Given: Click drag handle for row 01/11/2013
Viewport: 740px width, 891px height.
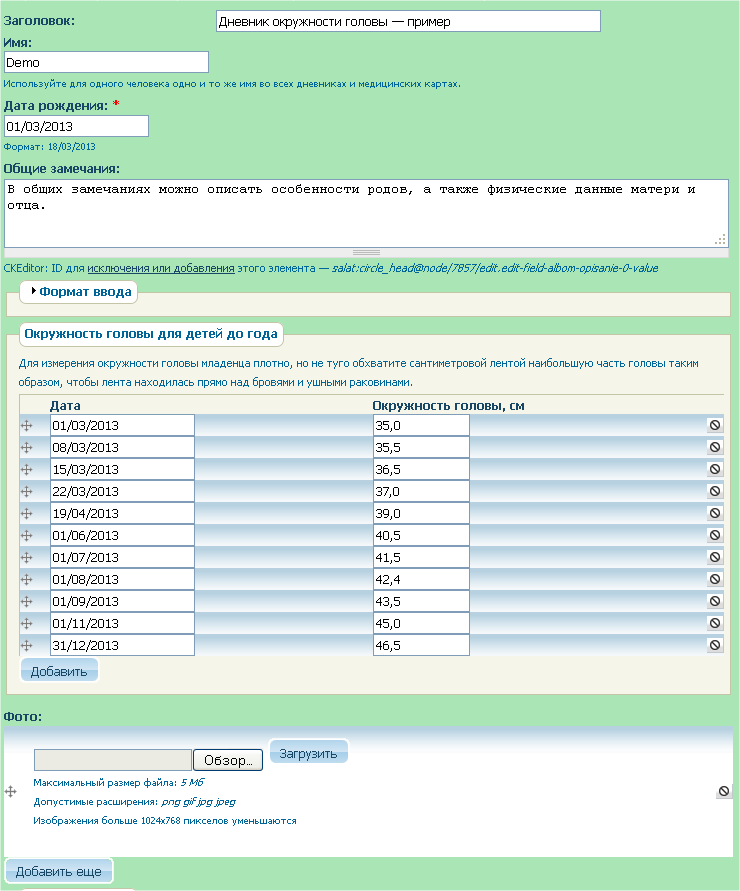Looking at the screenshot, I should pyautogui.click(x=26, y=623).
